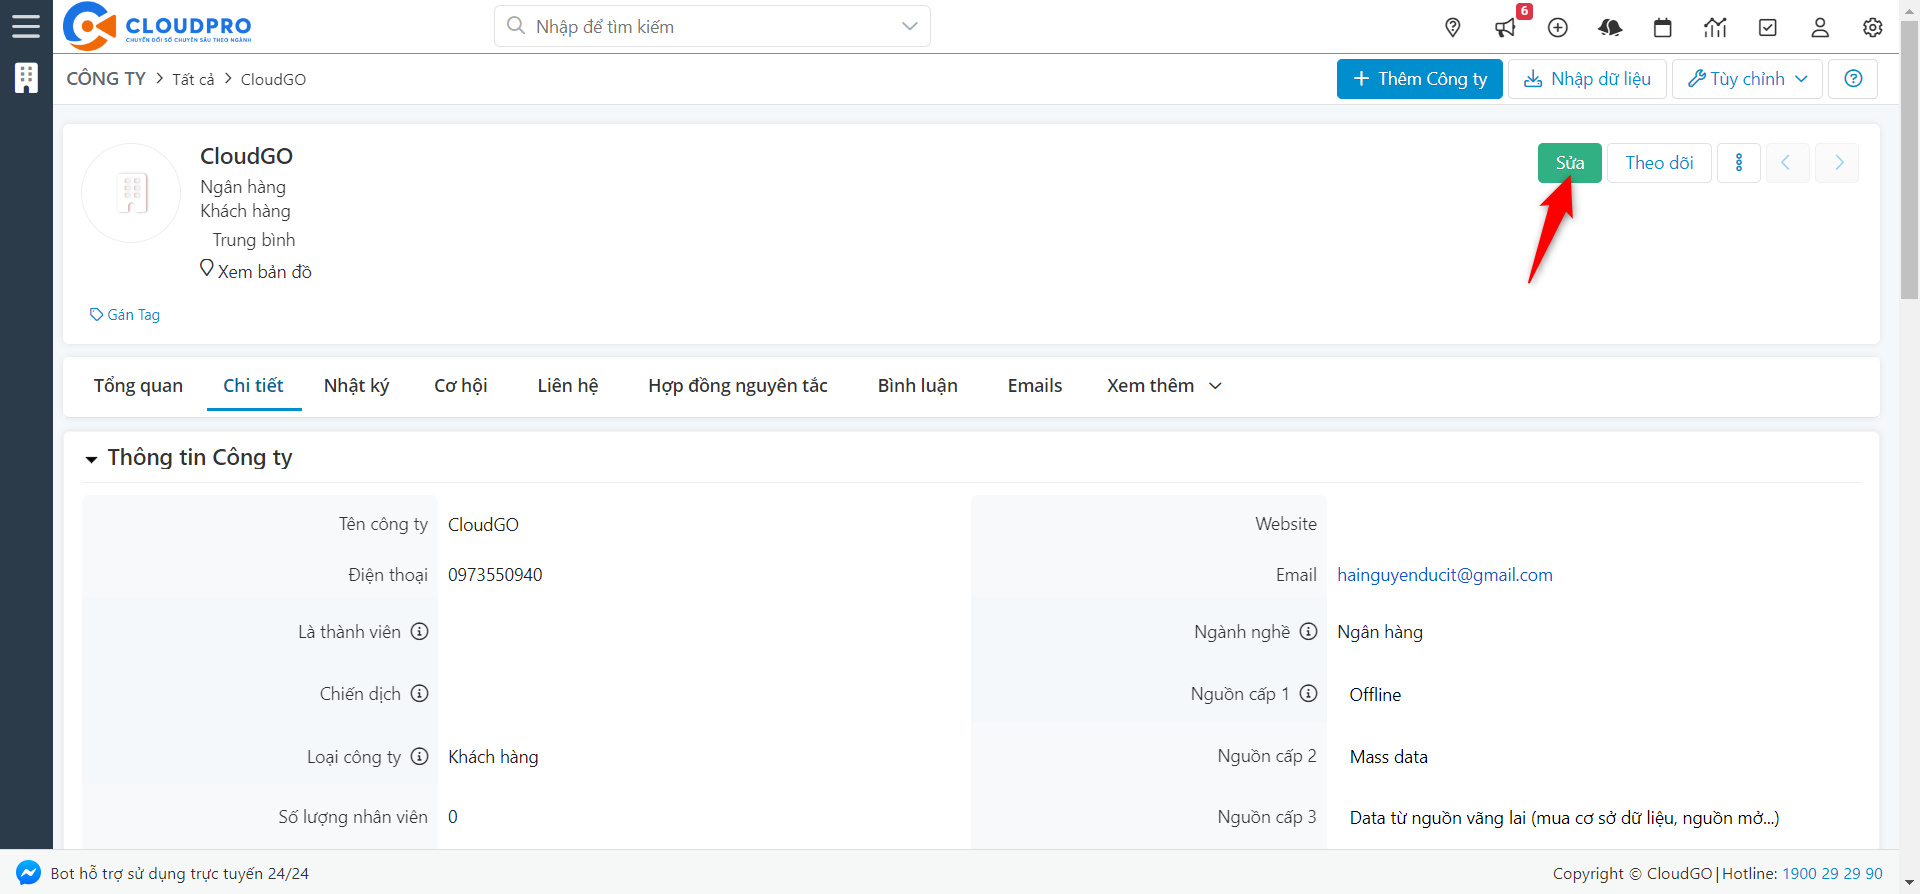Screen dimensions: 1920x894
Task: Expand the Xem thêm tab menu
Action: click(x=1164, y=386)
